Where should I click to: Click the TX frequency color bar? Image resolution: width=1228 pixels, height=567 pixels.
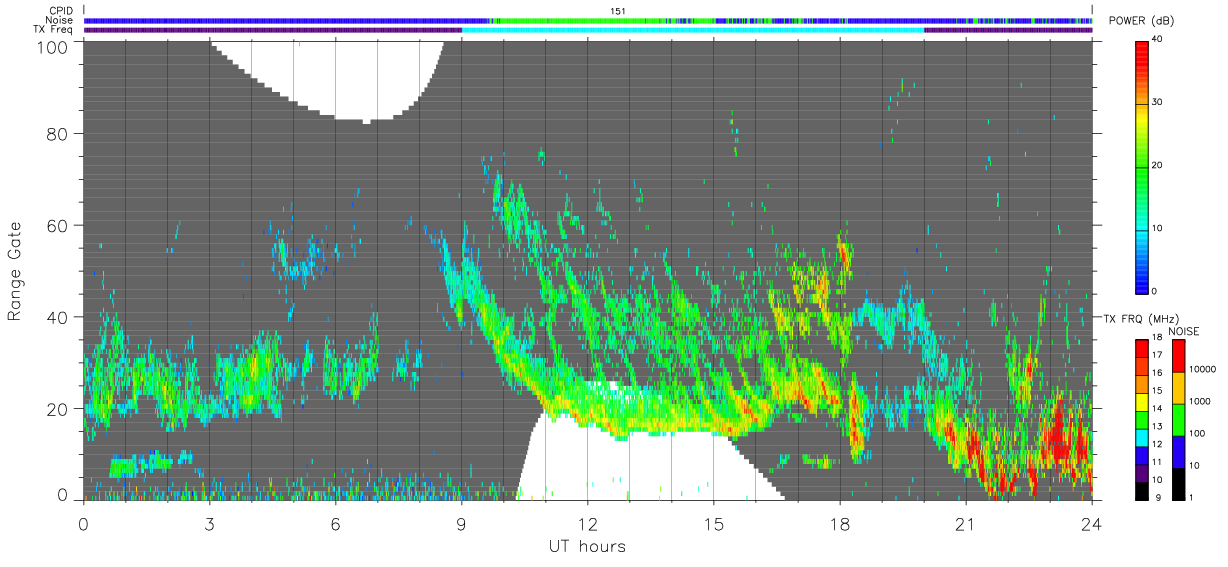1143,420
